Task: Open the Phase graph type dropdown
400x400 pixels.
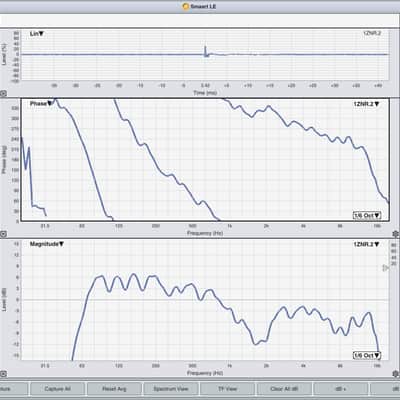Action: (41, 104)
